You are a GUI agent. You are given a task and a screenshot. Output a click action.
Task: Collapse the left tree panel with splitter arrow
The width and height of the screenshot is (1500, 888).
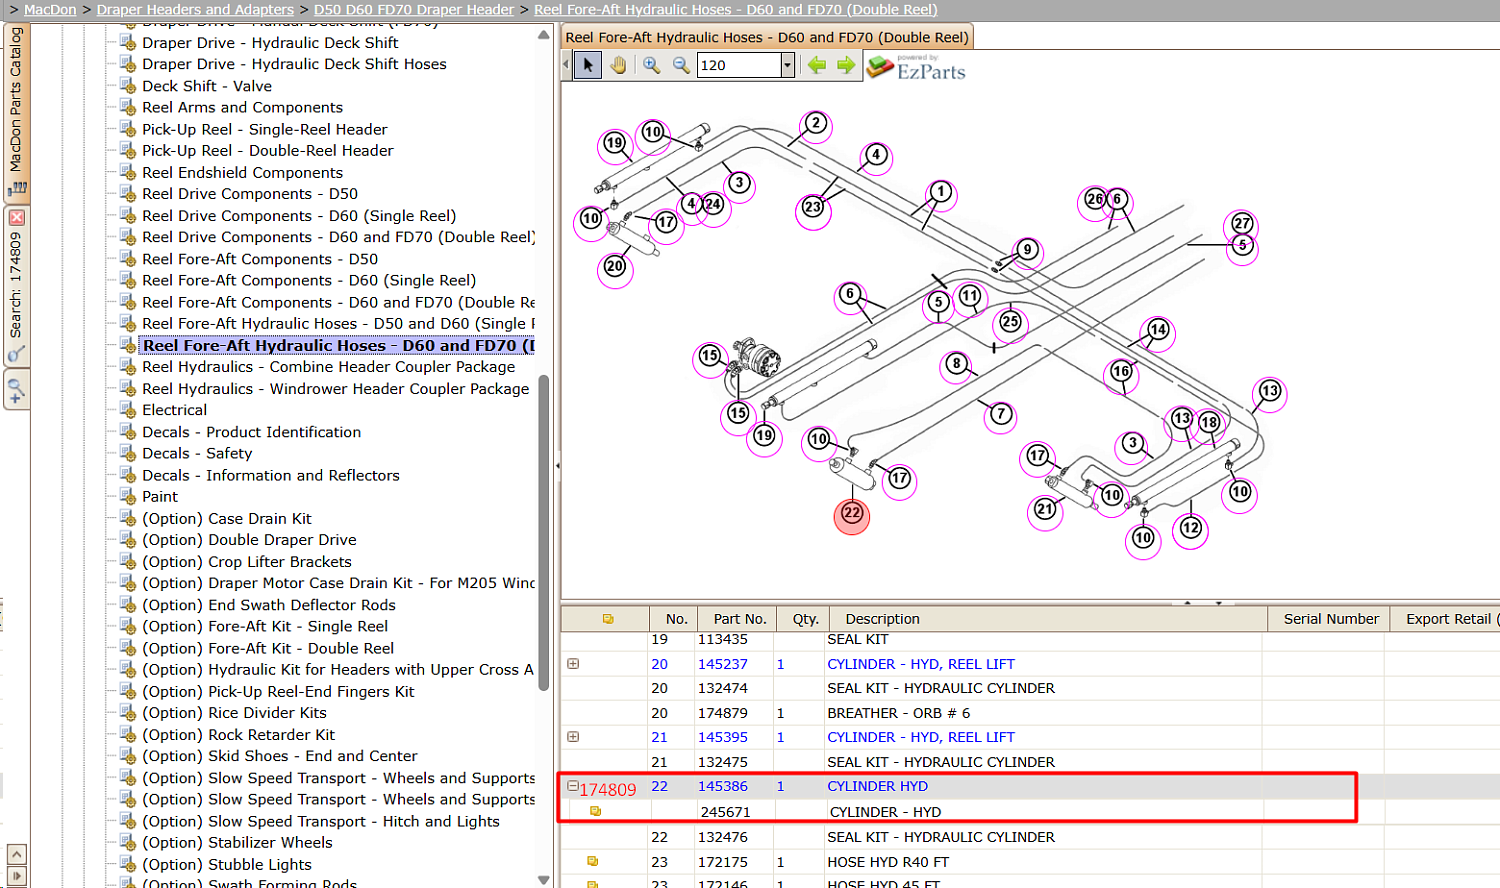click(557, 465)
